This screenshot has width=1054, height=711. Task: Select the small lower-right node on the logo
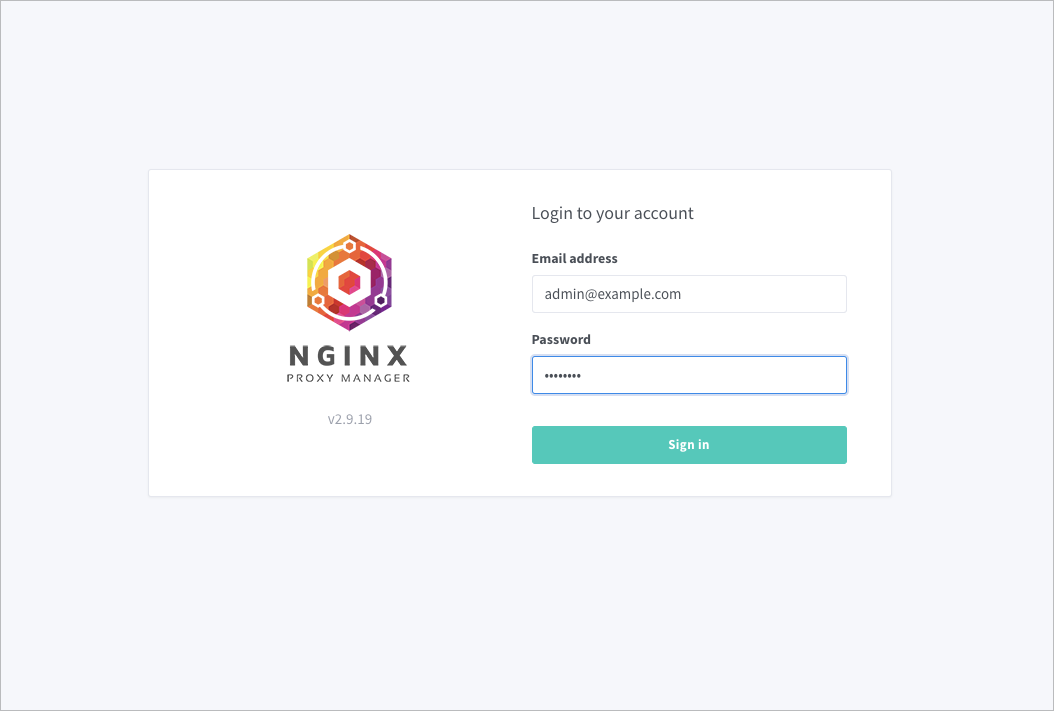[380, 300]
